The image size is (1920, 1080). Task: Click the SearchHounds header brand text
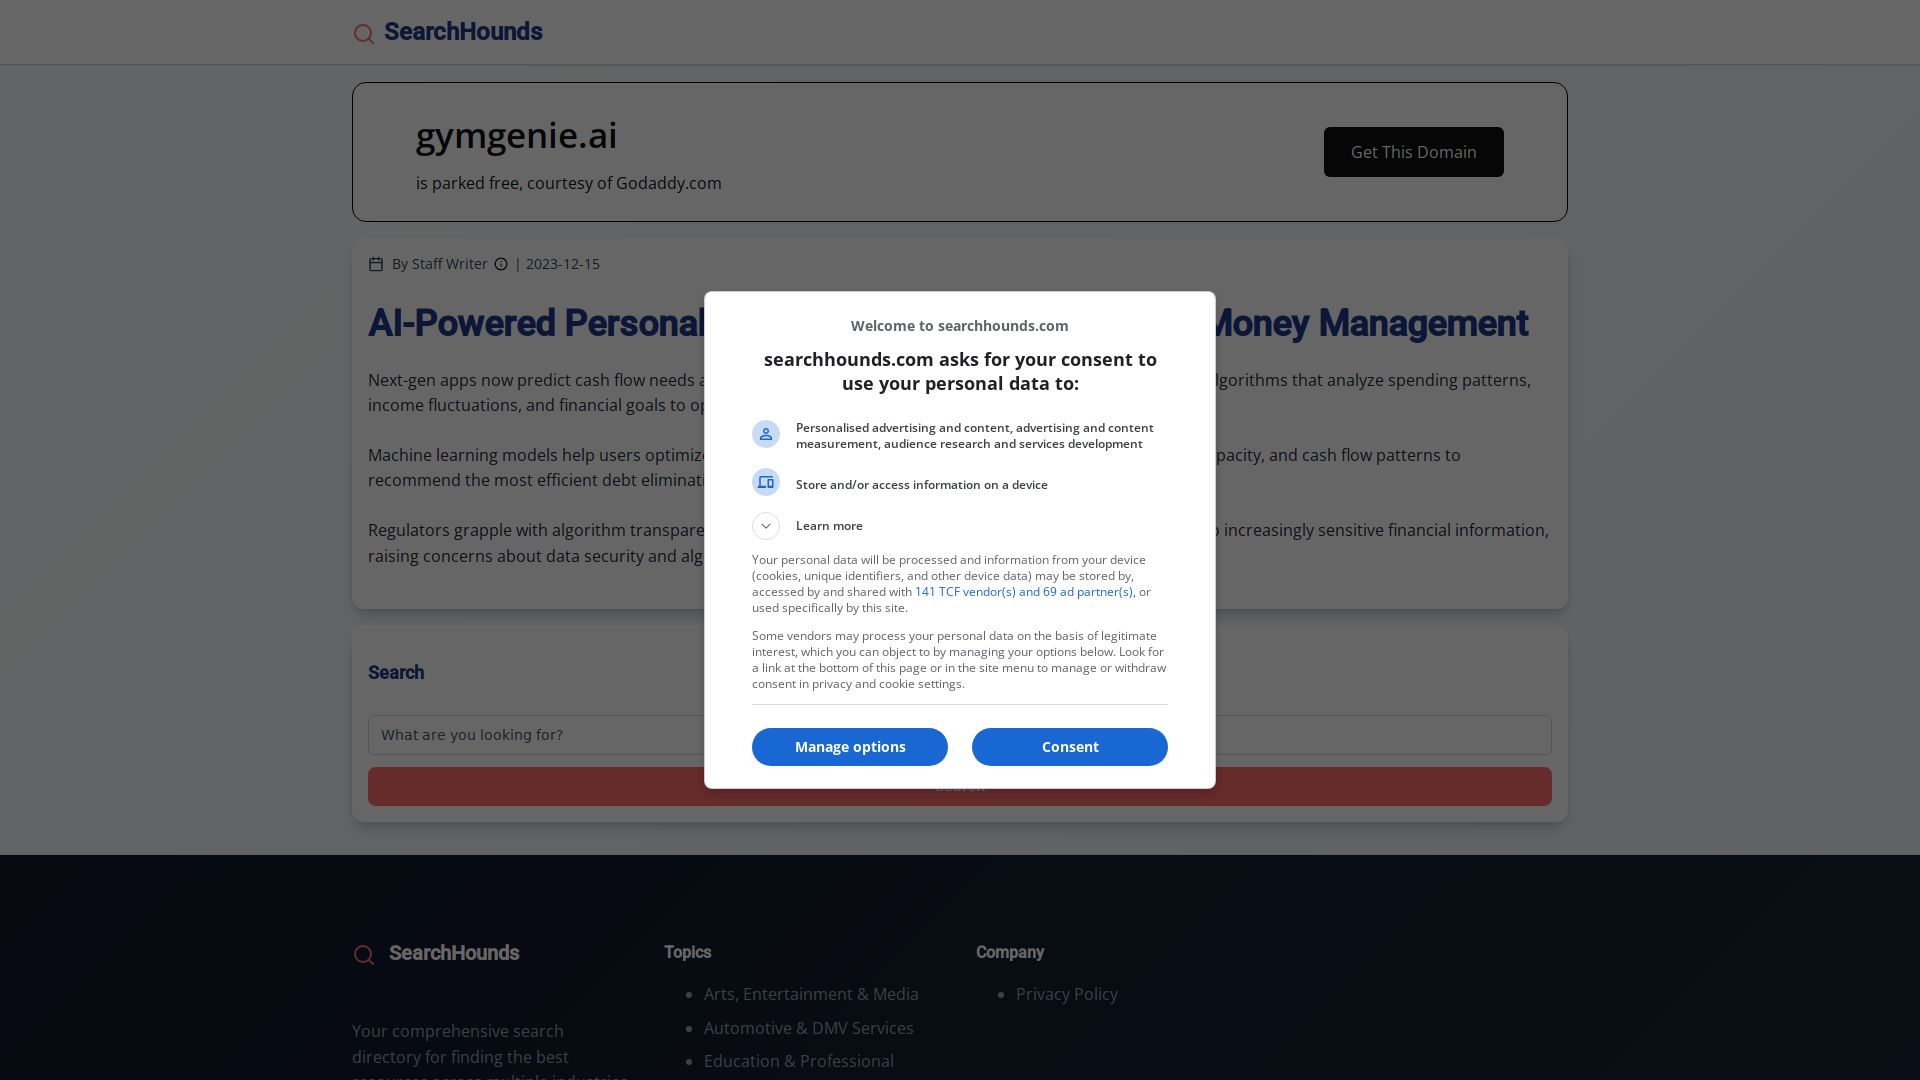click(463, 32)
